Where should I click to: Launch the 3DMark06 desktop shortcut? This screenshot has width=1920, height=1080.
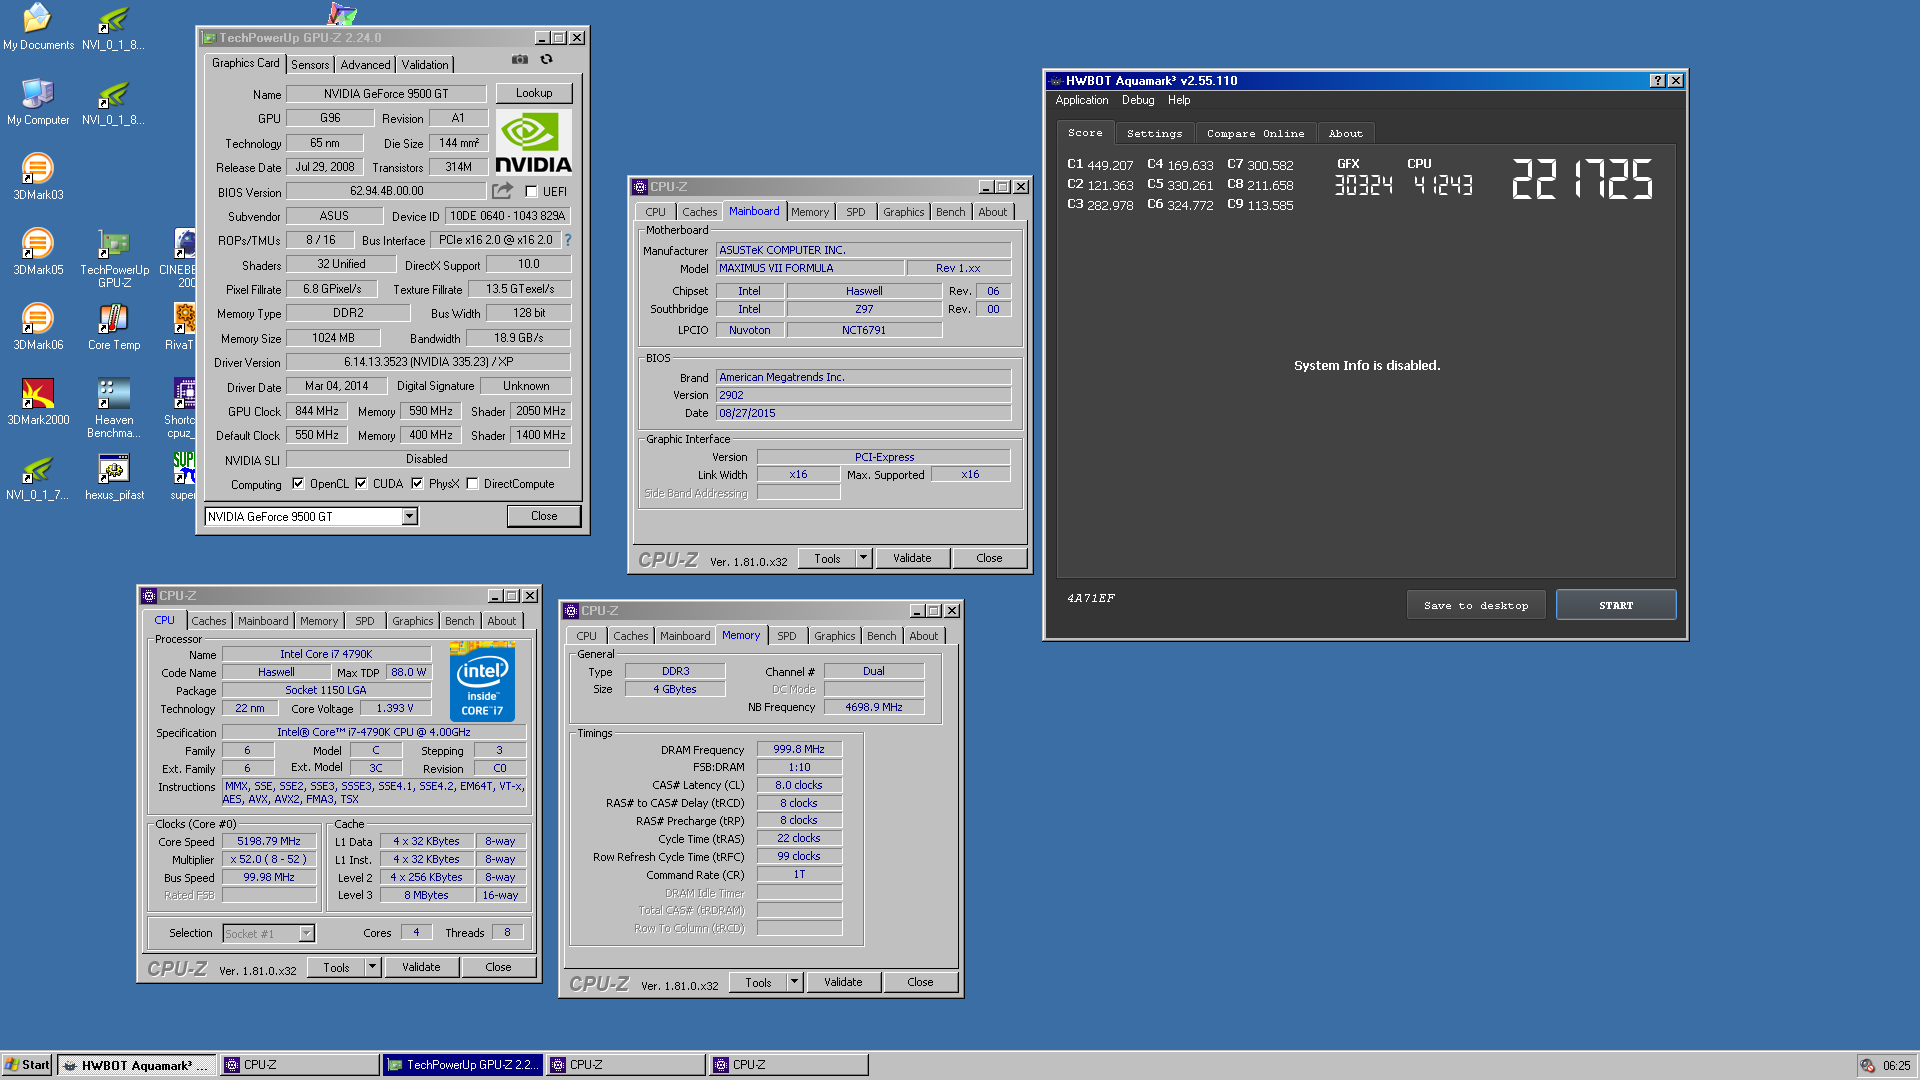point(38,327)
